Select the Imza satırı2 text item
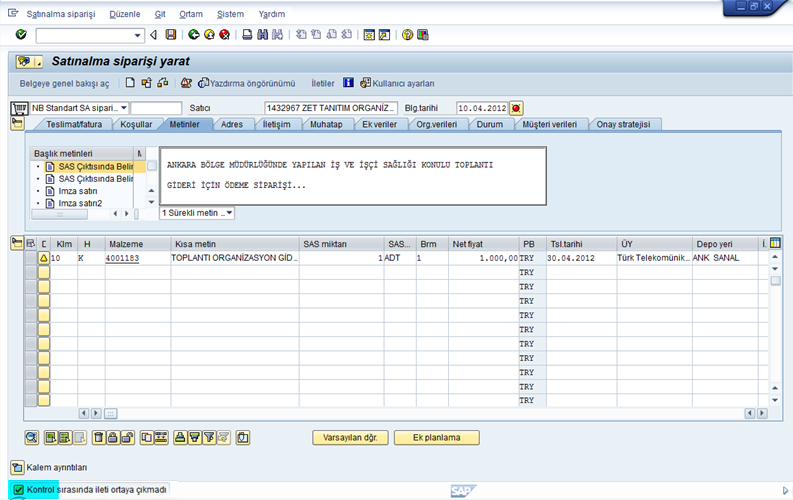Screen dimensions: 793x500 pyautogui.click(x=80, y=203)
